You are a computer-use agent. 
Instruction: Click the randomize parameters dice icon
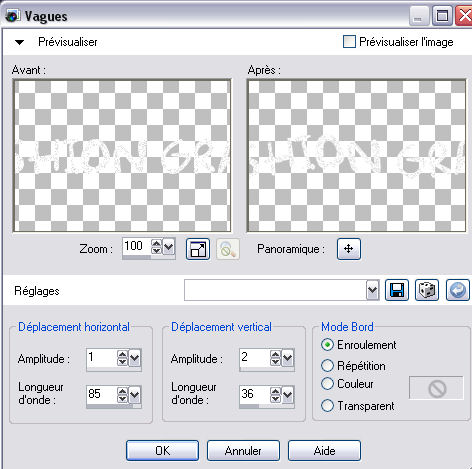(x=427, y=290)
